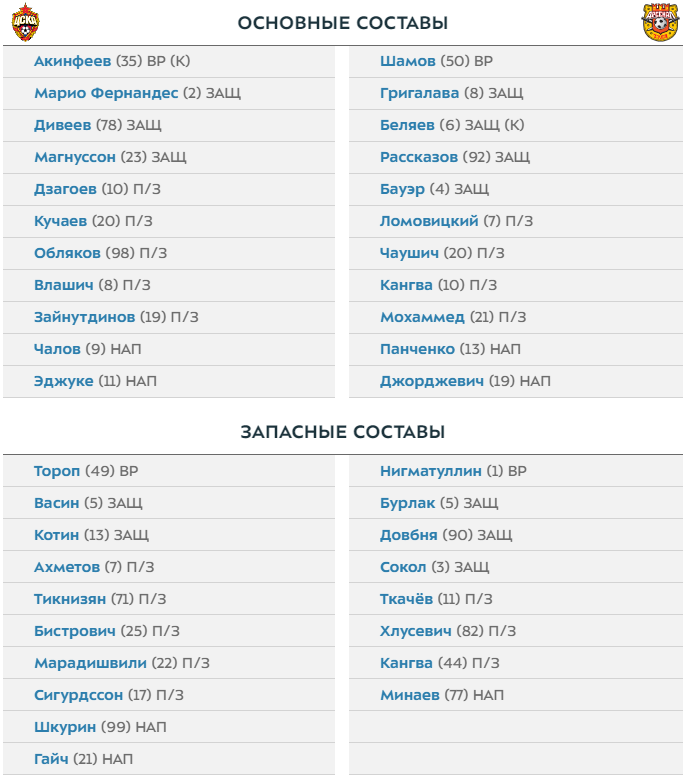Open goalkeeper Шамов profile
Viewport: 687px width, 776px height.
[x=408, y=61]
